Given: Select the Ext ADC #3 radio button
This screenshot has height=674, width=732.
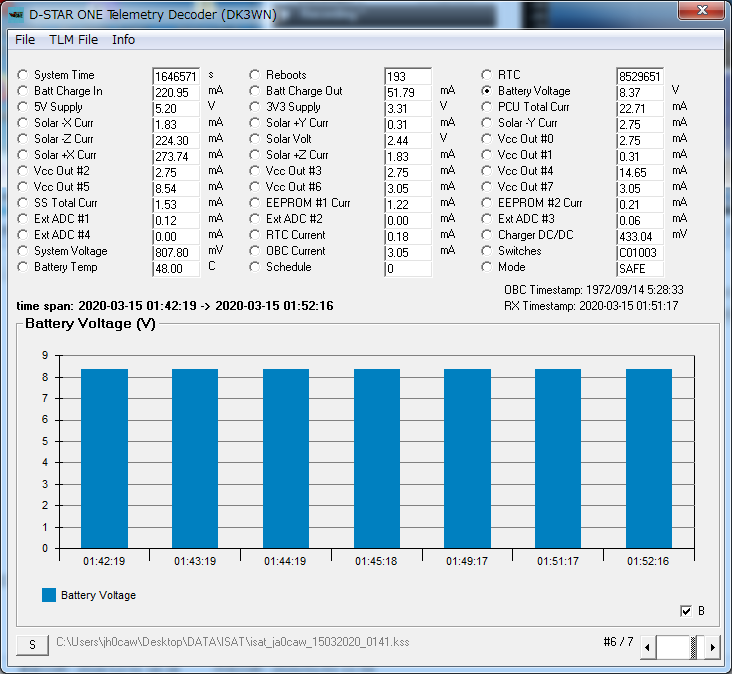Looking at the screenshot, I should pyautogui.click(x=486, y=218).
